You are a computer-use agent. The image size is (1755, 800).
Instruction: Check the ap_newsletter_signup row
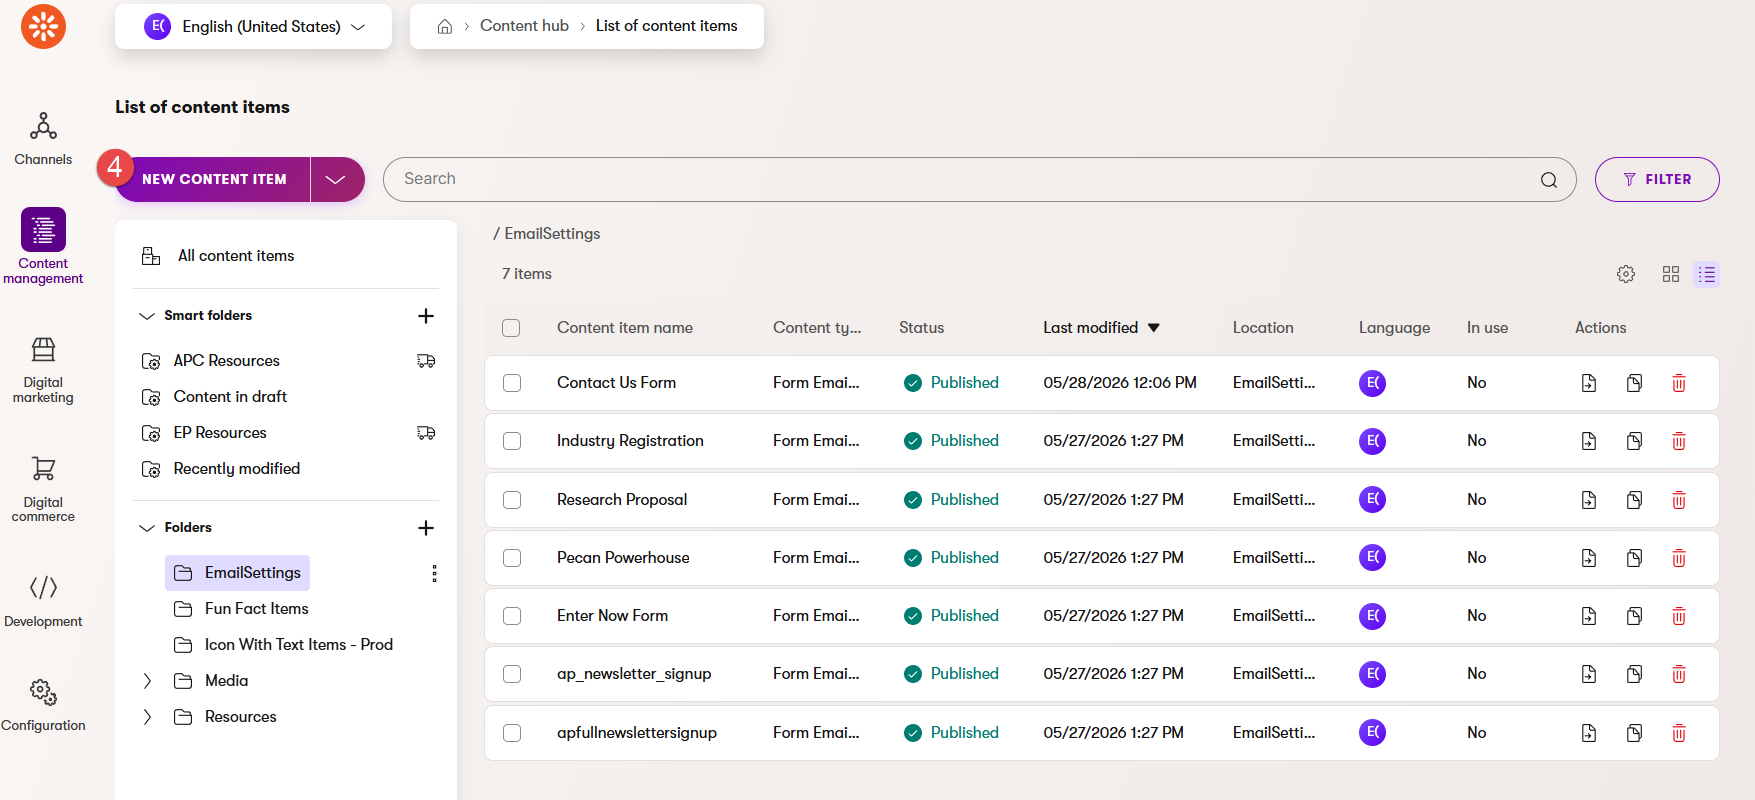[x=512, y=674]
